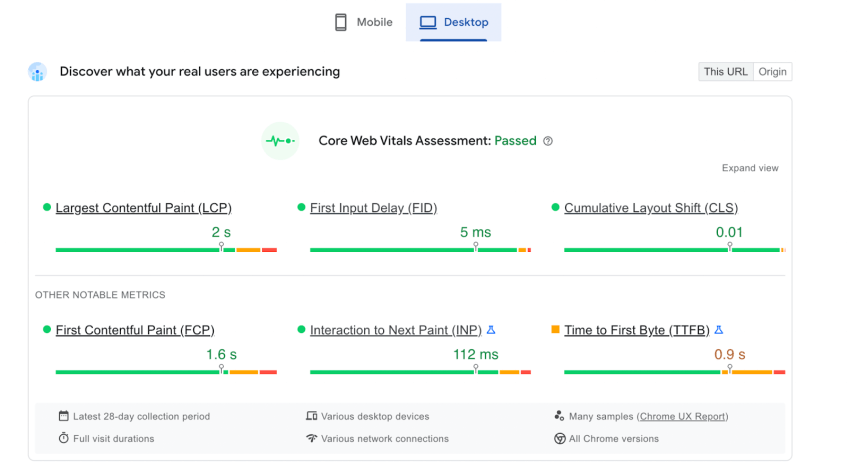This screenshot has height=470, width=849.
Task: Open the Chrome UX Report link
Action: [x=683, y=416]
